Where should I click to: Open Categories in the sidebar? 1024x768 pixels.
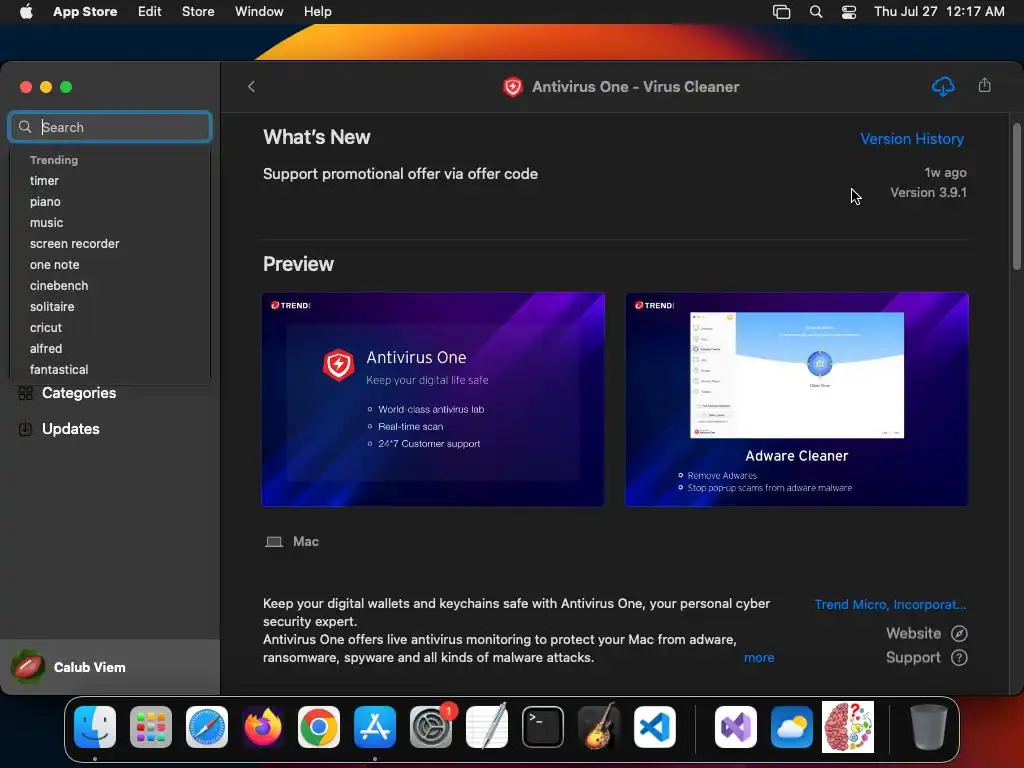79,393
